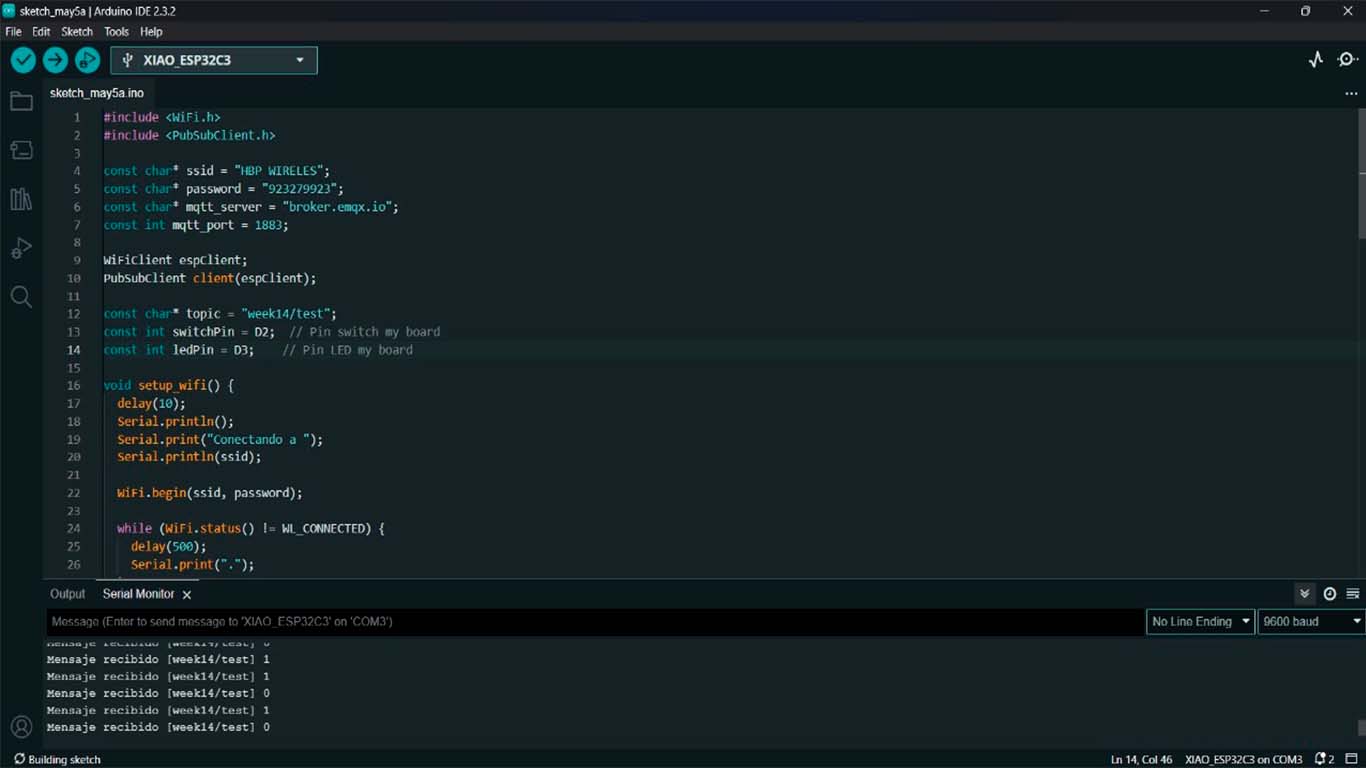Viewport: 1366px width, 768px height.
Task: Close the Serial Monitor tab
Action: 187,594
